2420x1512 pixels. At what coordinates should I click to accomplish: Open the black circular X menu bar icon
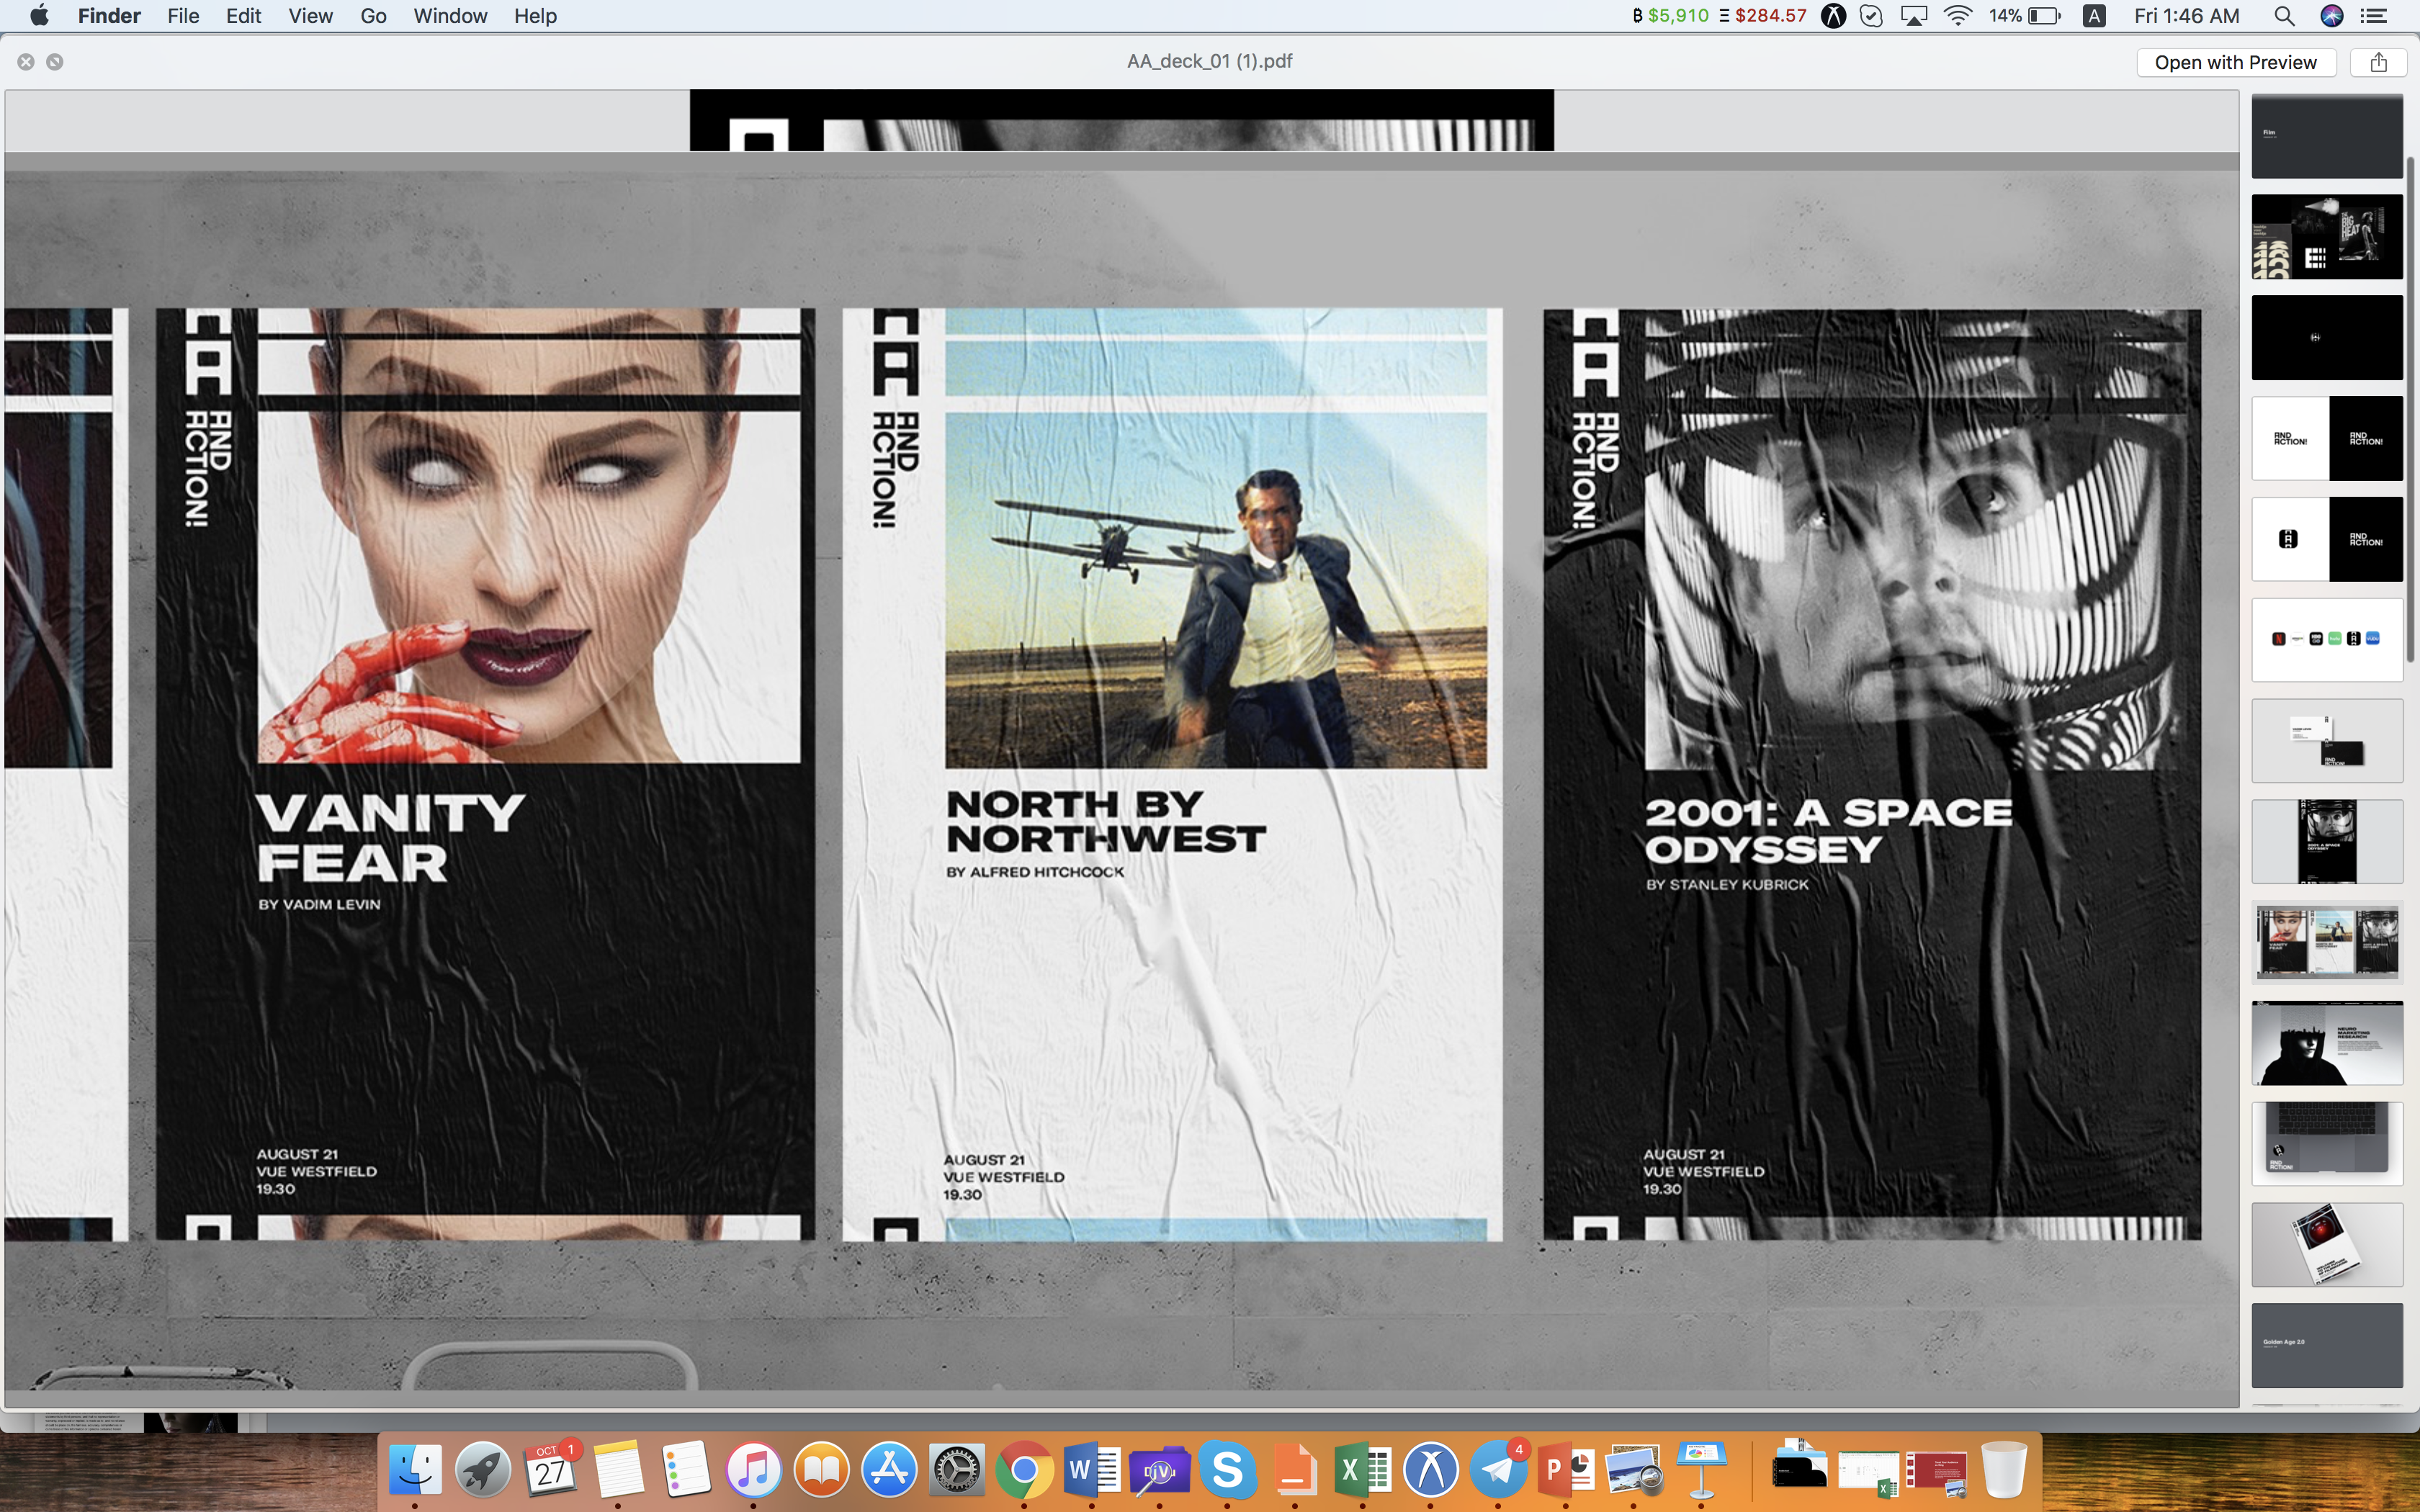[1833, 16]
